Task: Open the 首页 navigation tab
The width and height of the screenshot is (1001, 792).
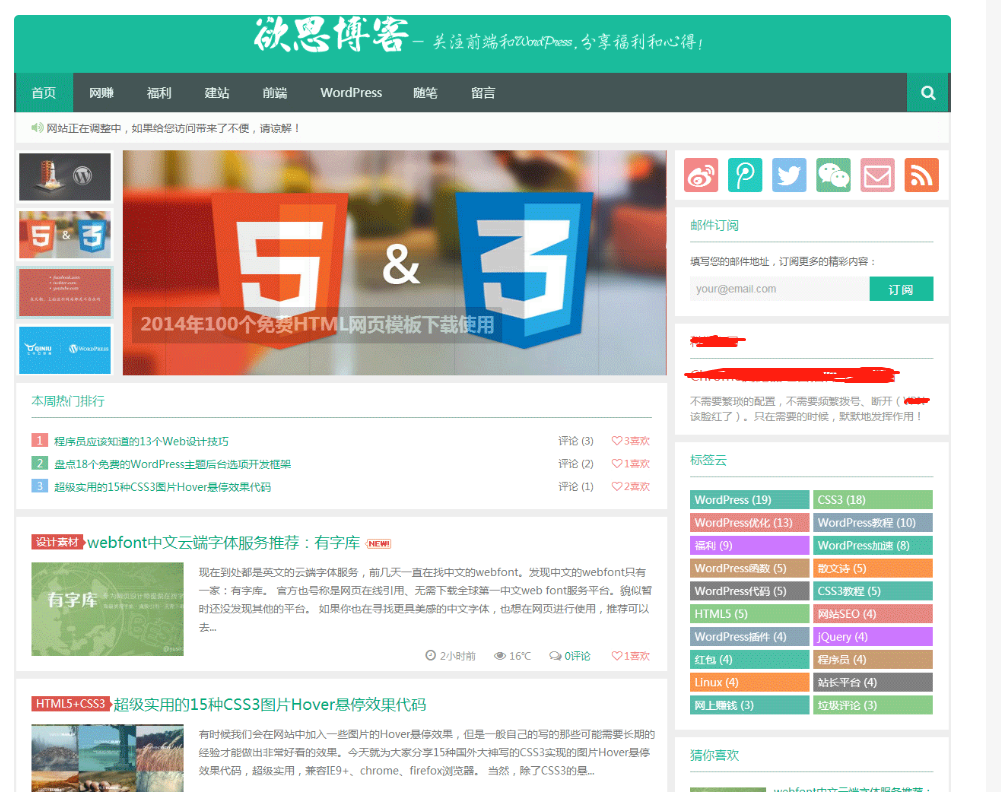Action: 43,93
